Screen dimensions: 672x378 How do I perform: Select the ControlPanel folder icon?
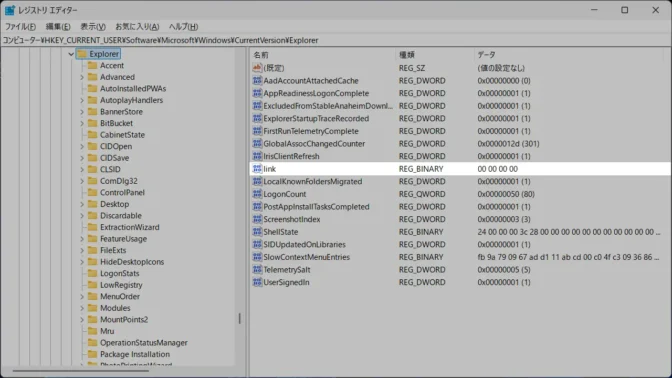point(92,192)
